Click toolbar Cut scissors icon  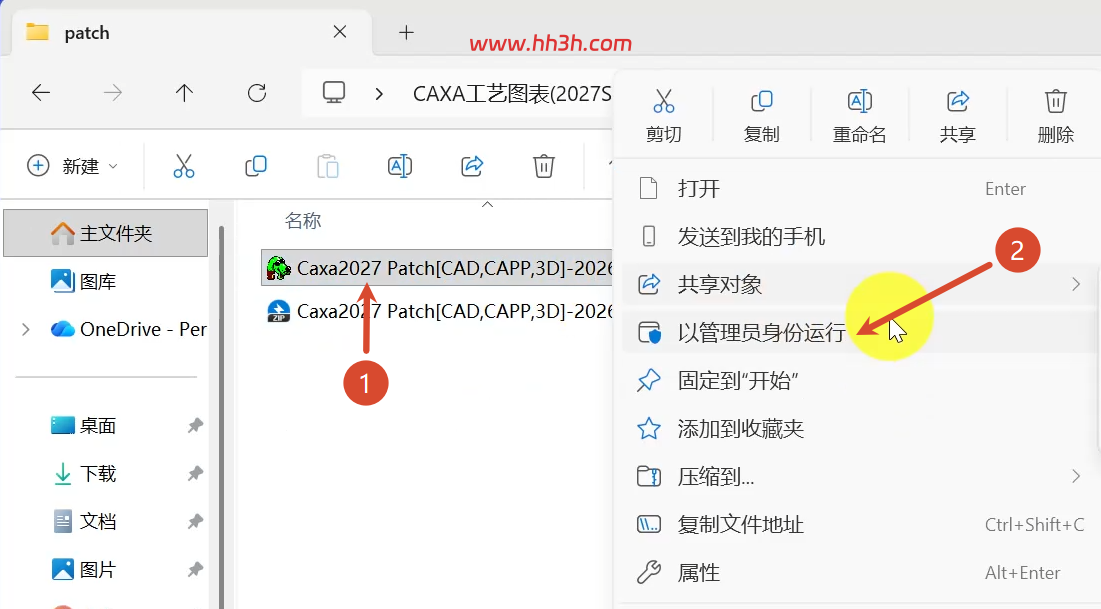tap(184, 166)
